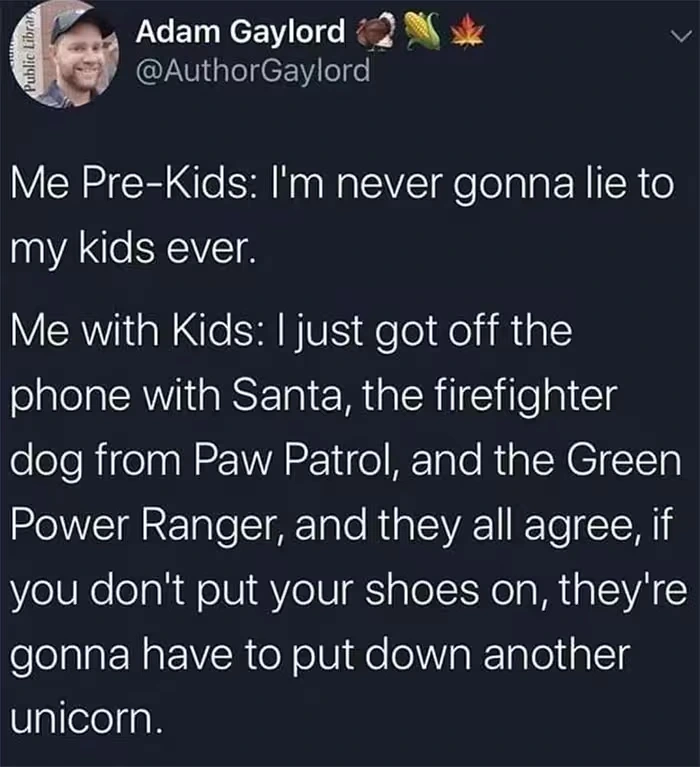700x767 pixels.
Task: Click the final word 'unicorn.'
Action: coord(86,719)
